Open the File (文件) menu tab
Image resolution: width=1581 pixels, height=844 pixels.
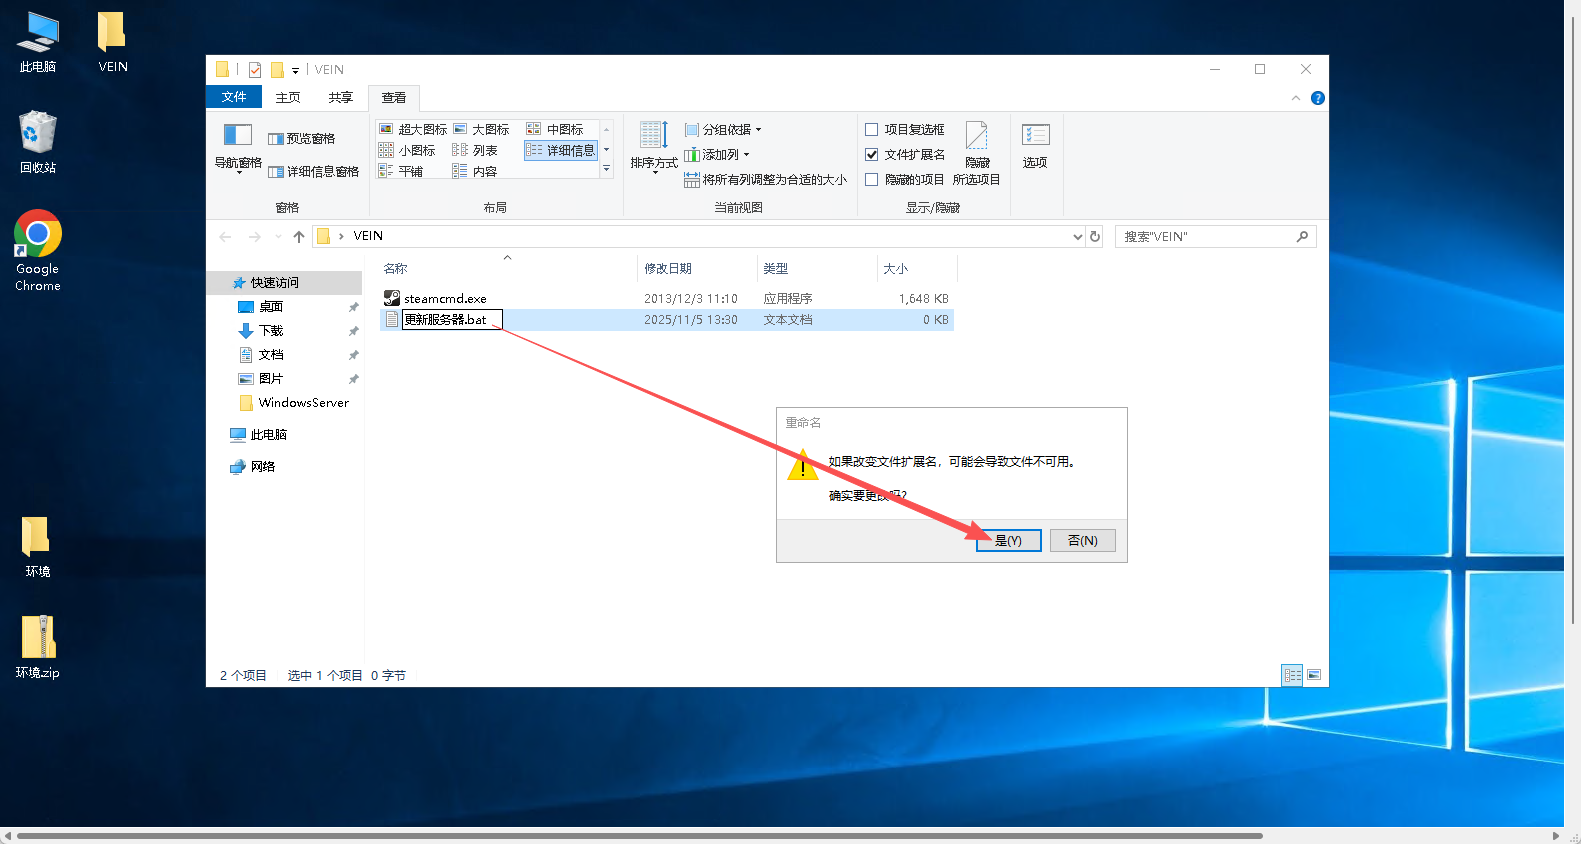[x=234, y=97]
